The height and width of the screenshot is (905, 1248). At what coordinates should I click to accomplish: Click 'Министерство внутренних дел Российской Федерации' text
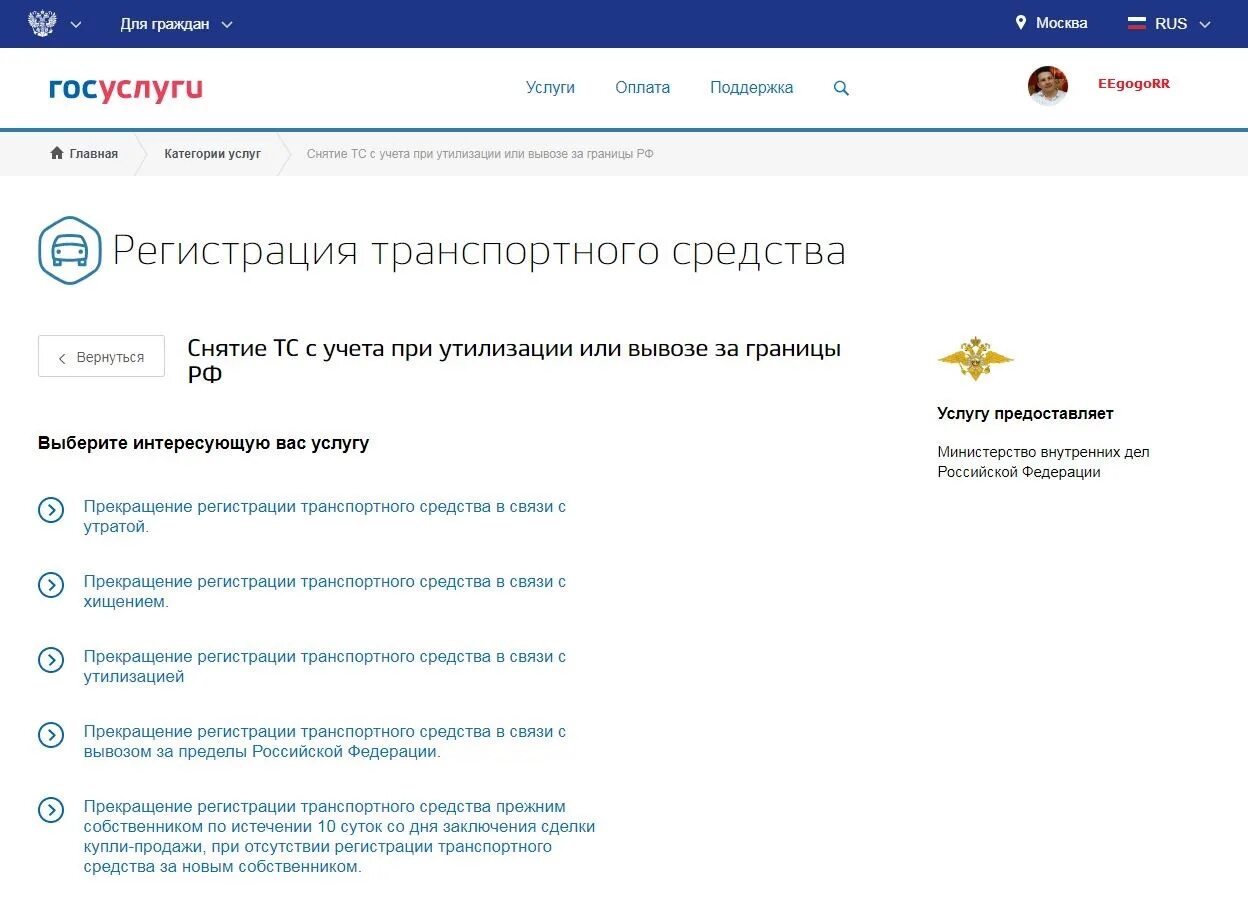(1043, 462)
